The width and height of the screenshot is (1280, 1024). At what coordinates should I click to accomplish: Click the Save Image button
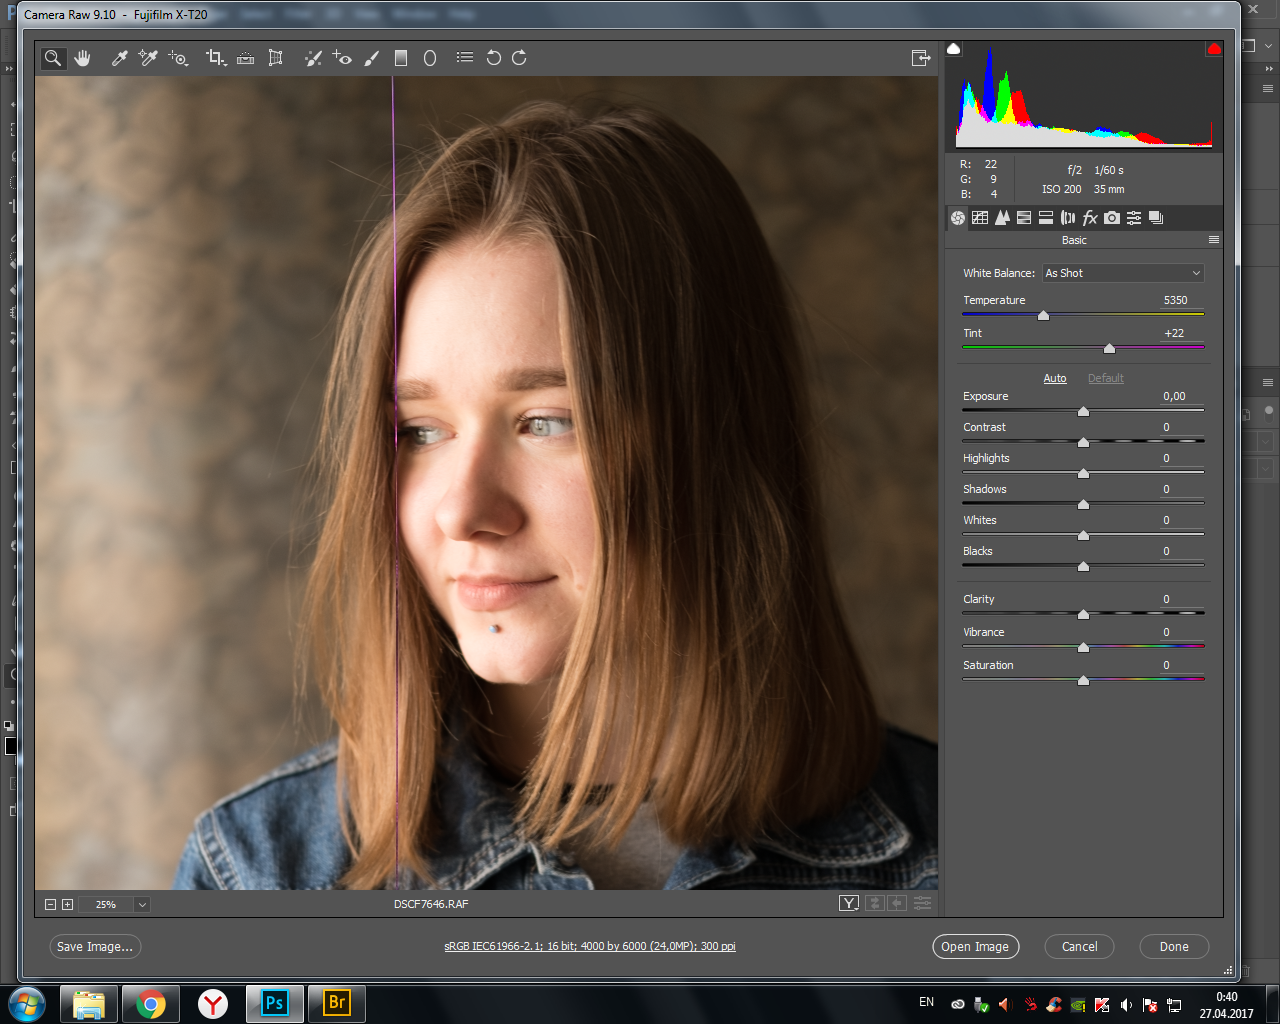pyautogui.click(x=95, y=947)
